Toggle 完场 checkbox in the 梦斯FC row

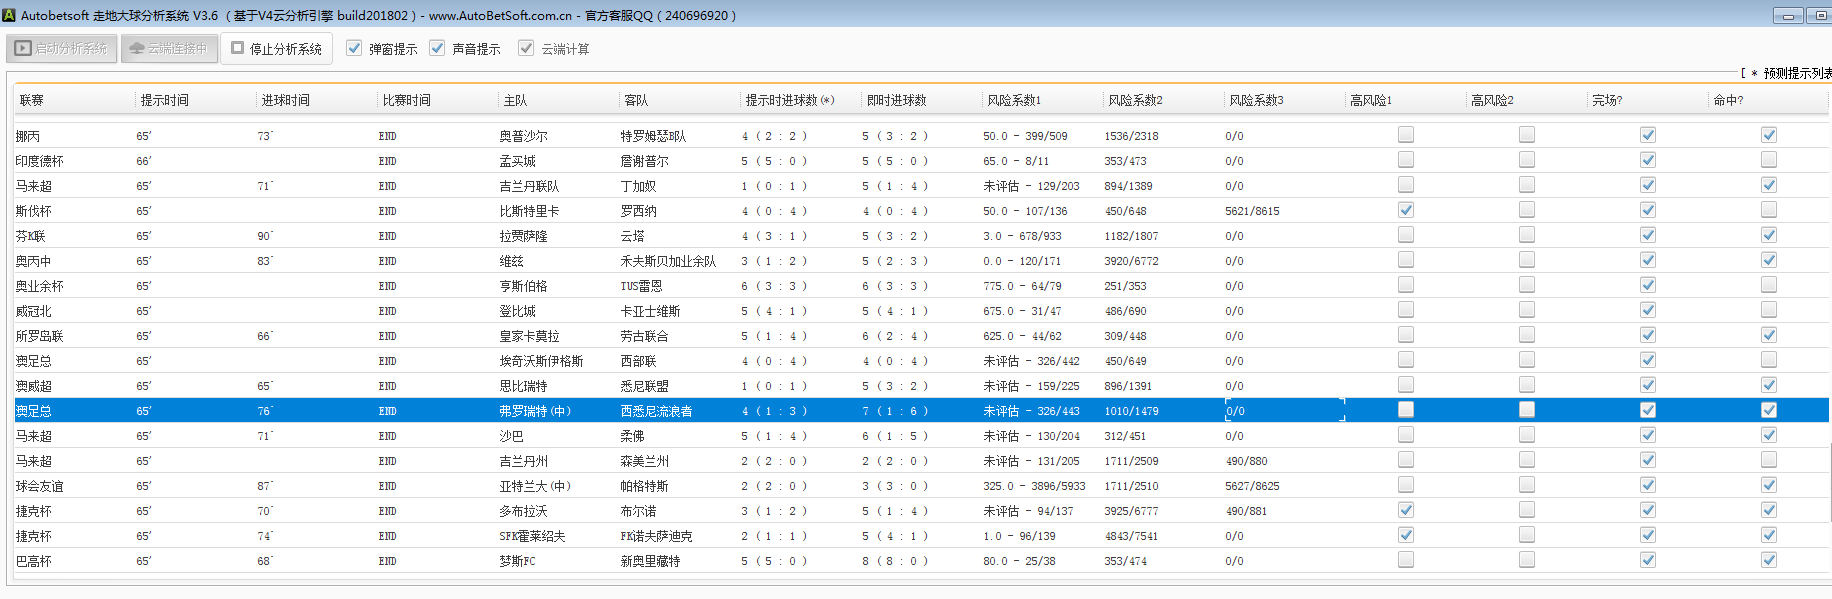pyautogui.click(x=1648, y=560)
